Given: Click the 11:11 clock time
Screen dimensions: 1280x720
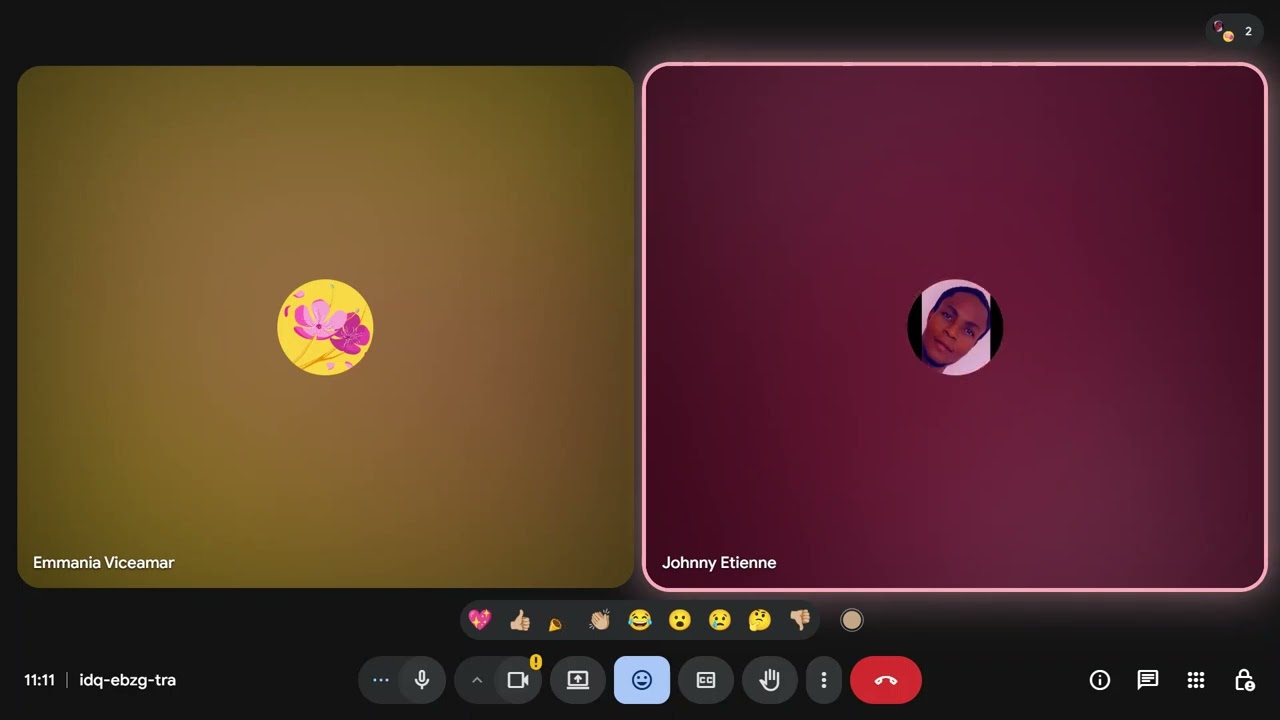Looking at the screenshot, I should [40, 680].
